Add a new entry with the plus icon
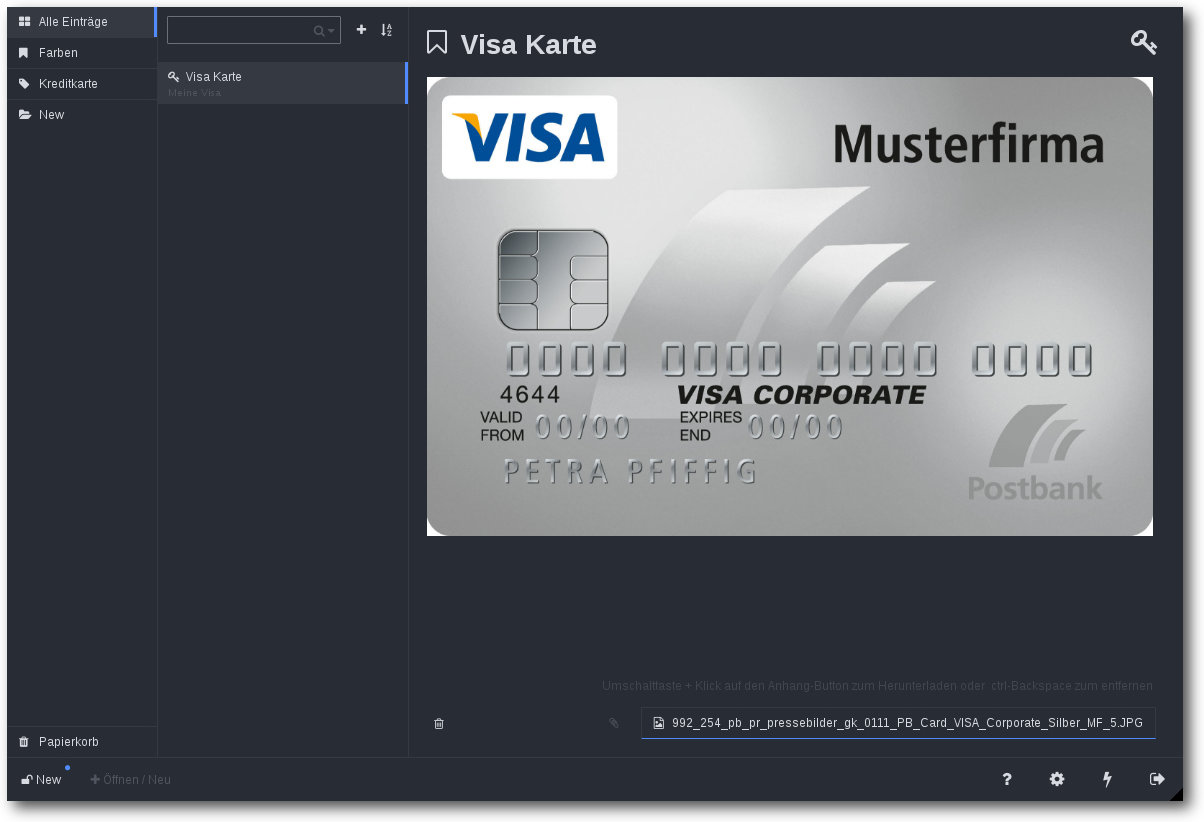This screenshot has width=1204, height=822. pyautogui.click(x=362, y=30)
